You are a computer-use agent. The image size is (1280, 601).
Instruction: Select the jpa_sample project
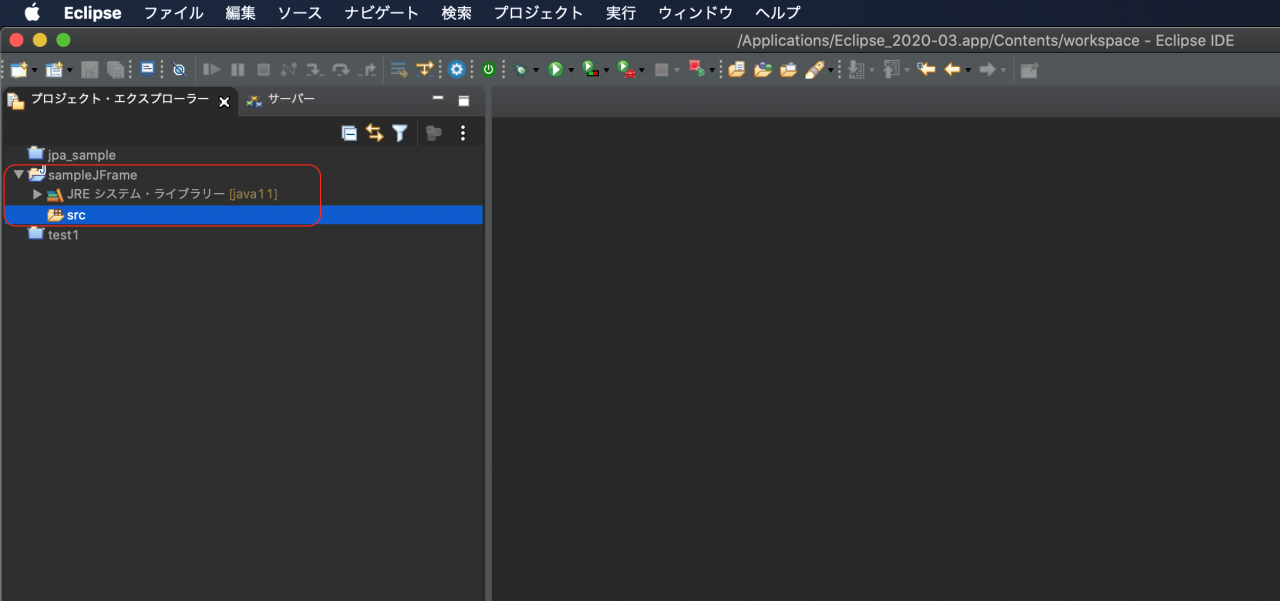82,155
